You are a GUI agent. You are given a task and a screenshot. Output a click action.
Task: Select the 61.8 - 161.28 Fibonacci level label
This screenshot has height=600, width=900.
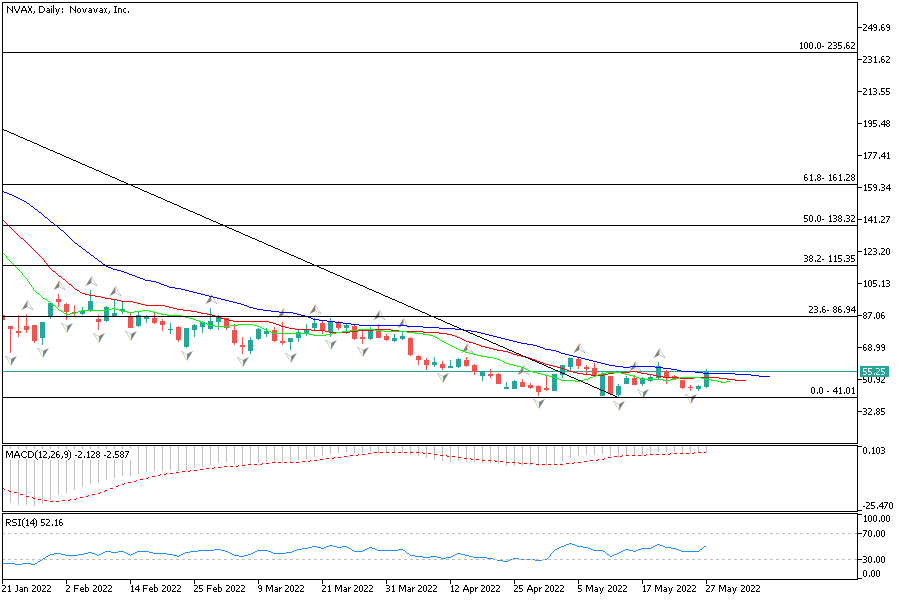[829, 178]
